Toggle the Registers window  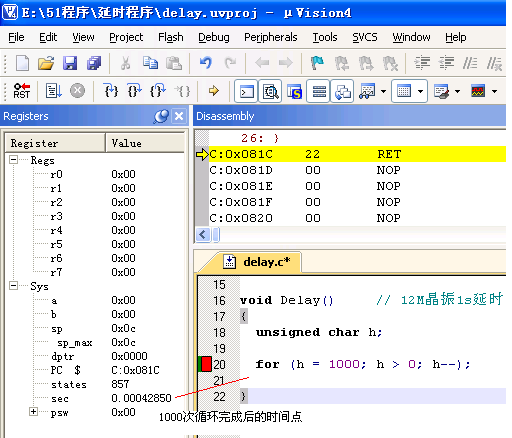[318, 91]
